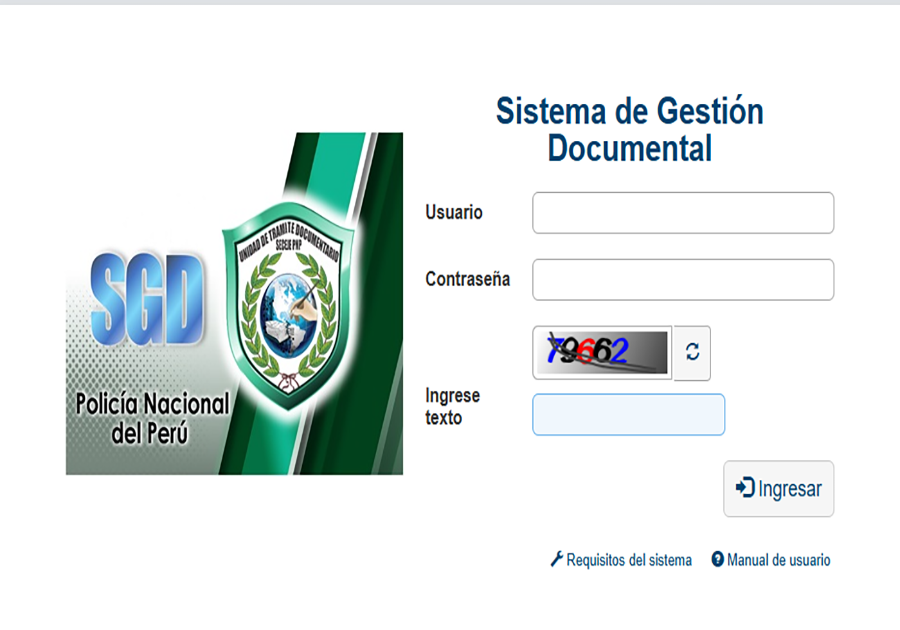Click the question mark icon beside Manual de usuario

tap(717, 559)
